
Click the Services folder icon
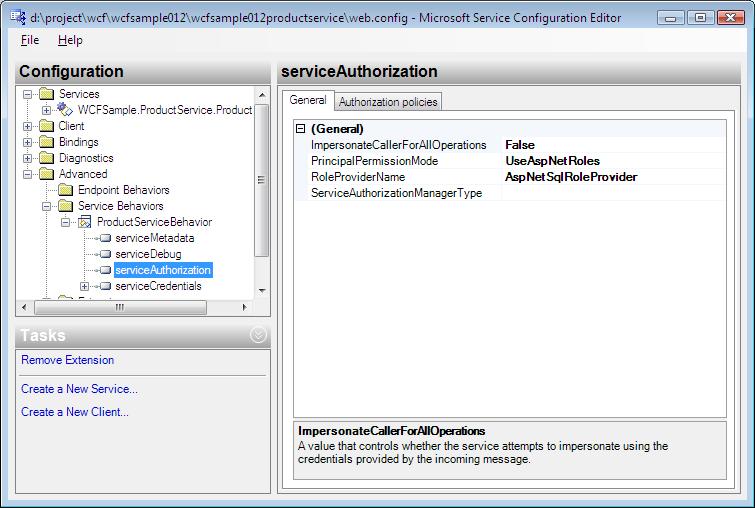click(46, 94)
